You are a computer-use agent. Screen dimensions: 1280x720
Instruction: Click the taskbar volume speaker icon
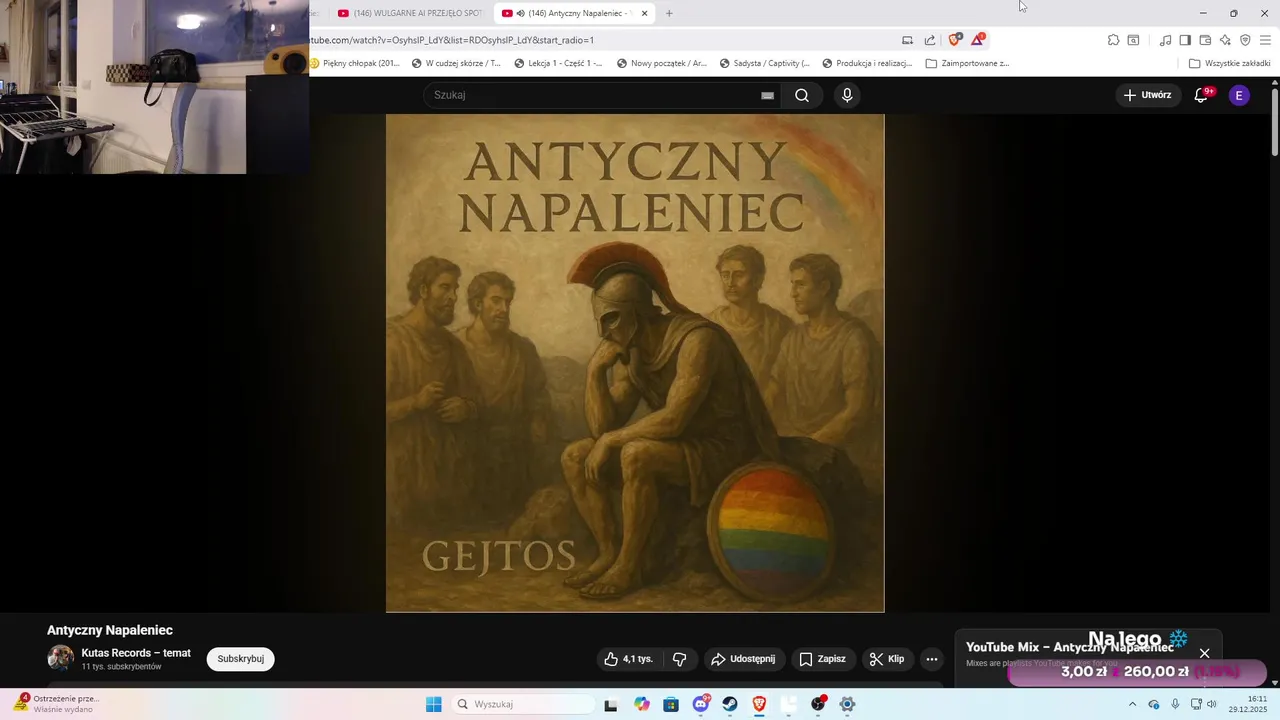coord(1212,704)
